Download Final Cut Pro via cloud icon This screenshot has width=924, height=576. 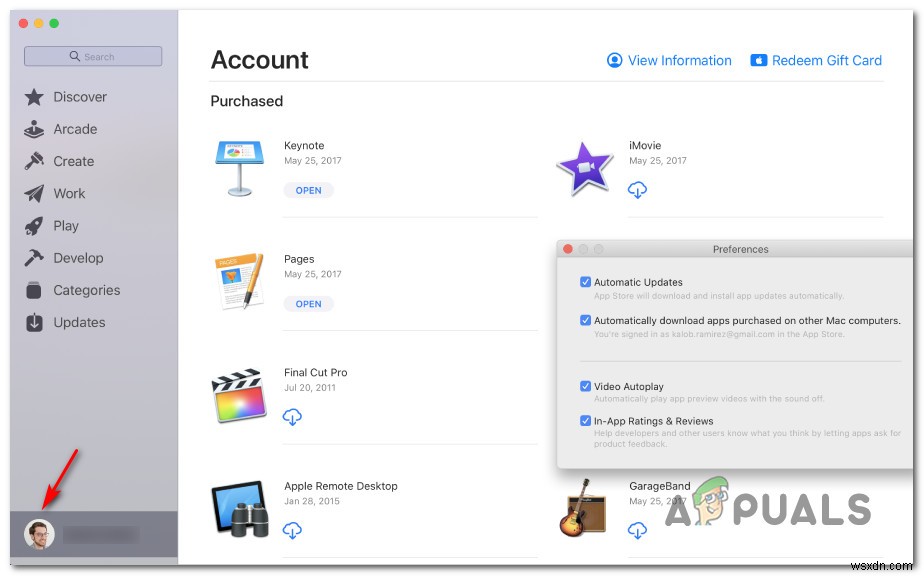tap(292, 417)
